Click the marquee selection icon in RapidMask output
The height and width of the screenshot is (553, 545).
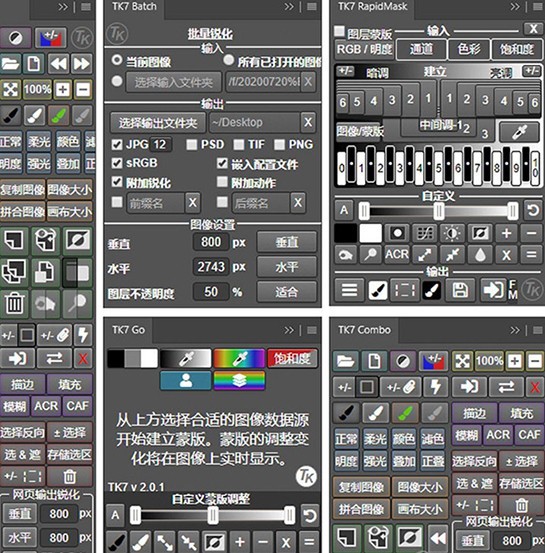click(x=405, y=290)
